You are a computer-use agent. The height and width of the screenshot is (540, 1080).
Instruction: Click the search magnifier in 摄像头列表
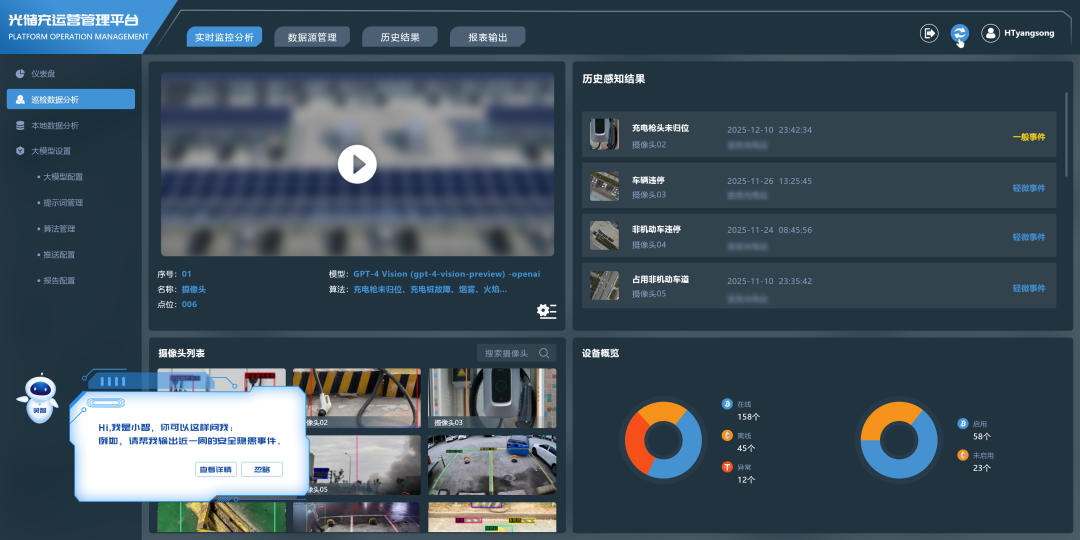pos(544,353)
